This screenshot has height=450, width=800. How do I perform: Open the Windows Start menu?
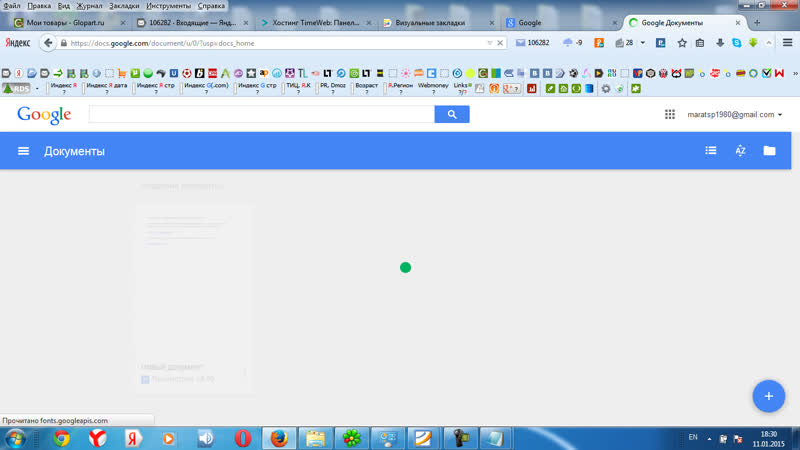(15, 439)
